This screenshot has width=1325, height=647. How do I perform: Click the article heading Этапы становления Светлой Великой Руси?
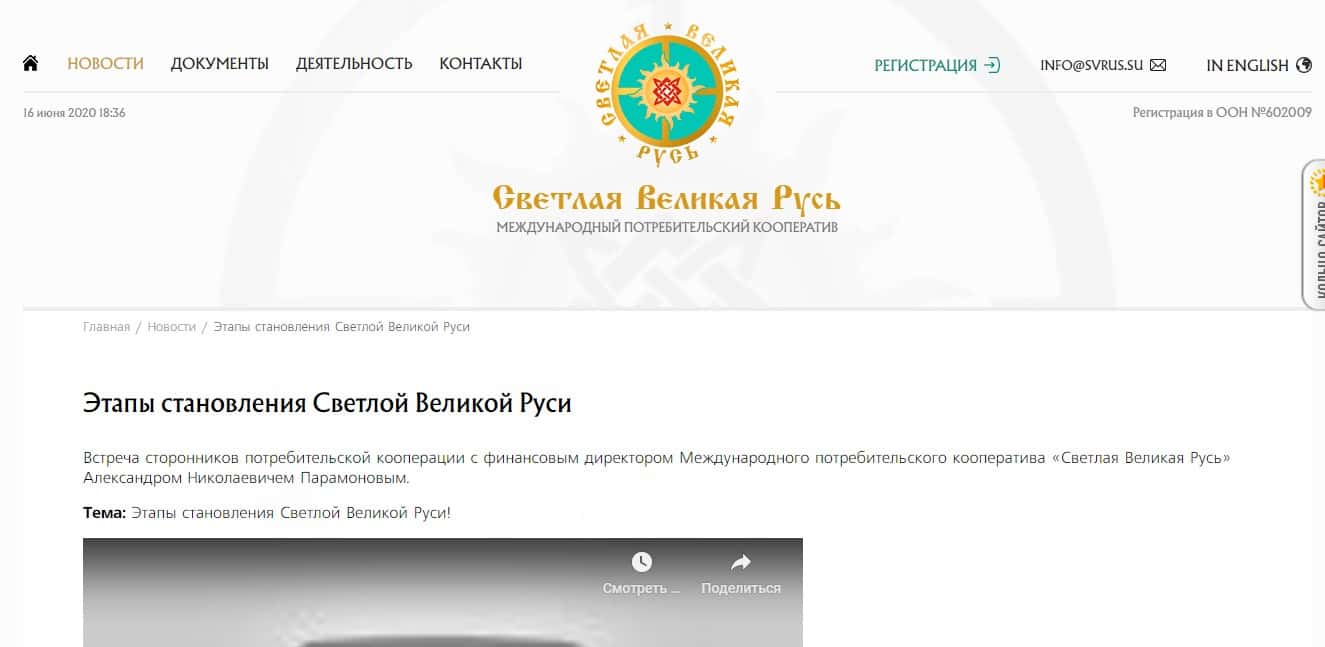[327, 404]
